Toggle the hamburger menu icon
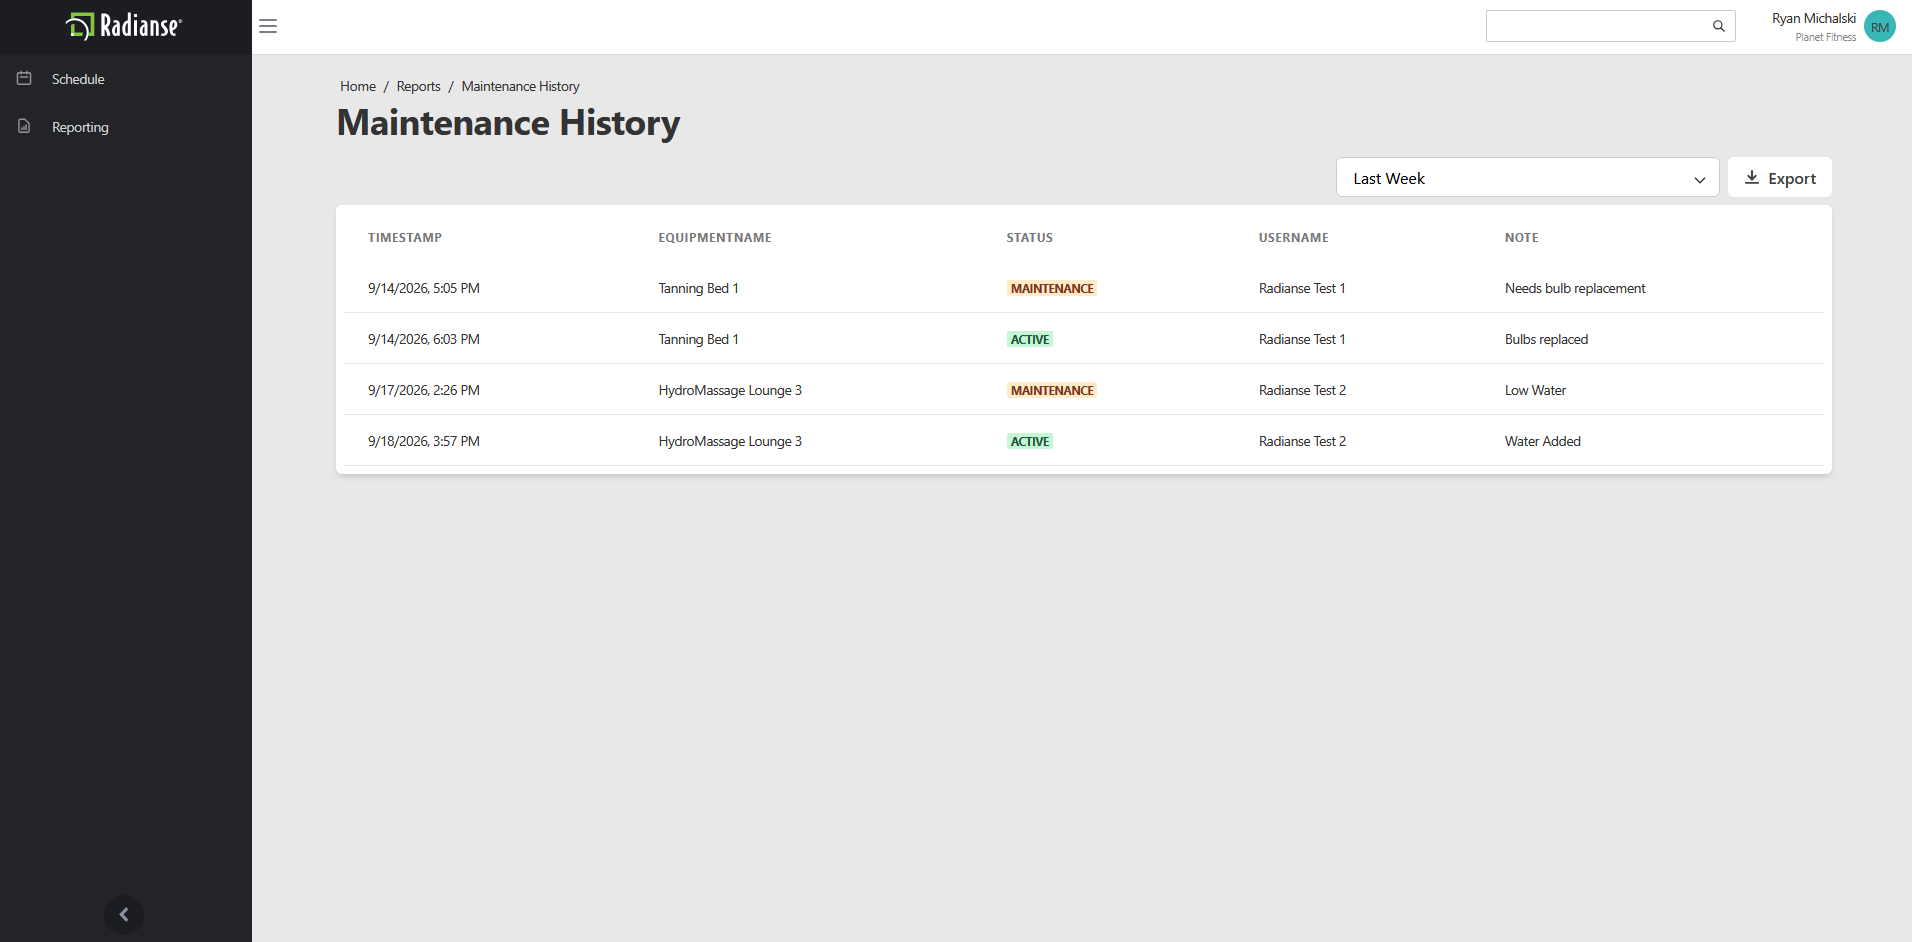Image resolution: width=1912 pixels, height=942 pixels. tap(268, 26)
